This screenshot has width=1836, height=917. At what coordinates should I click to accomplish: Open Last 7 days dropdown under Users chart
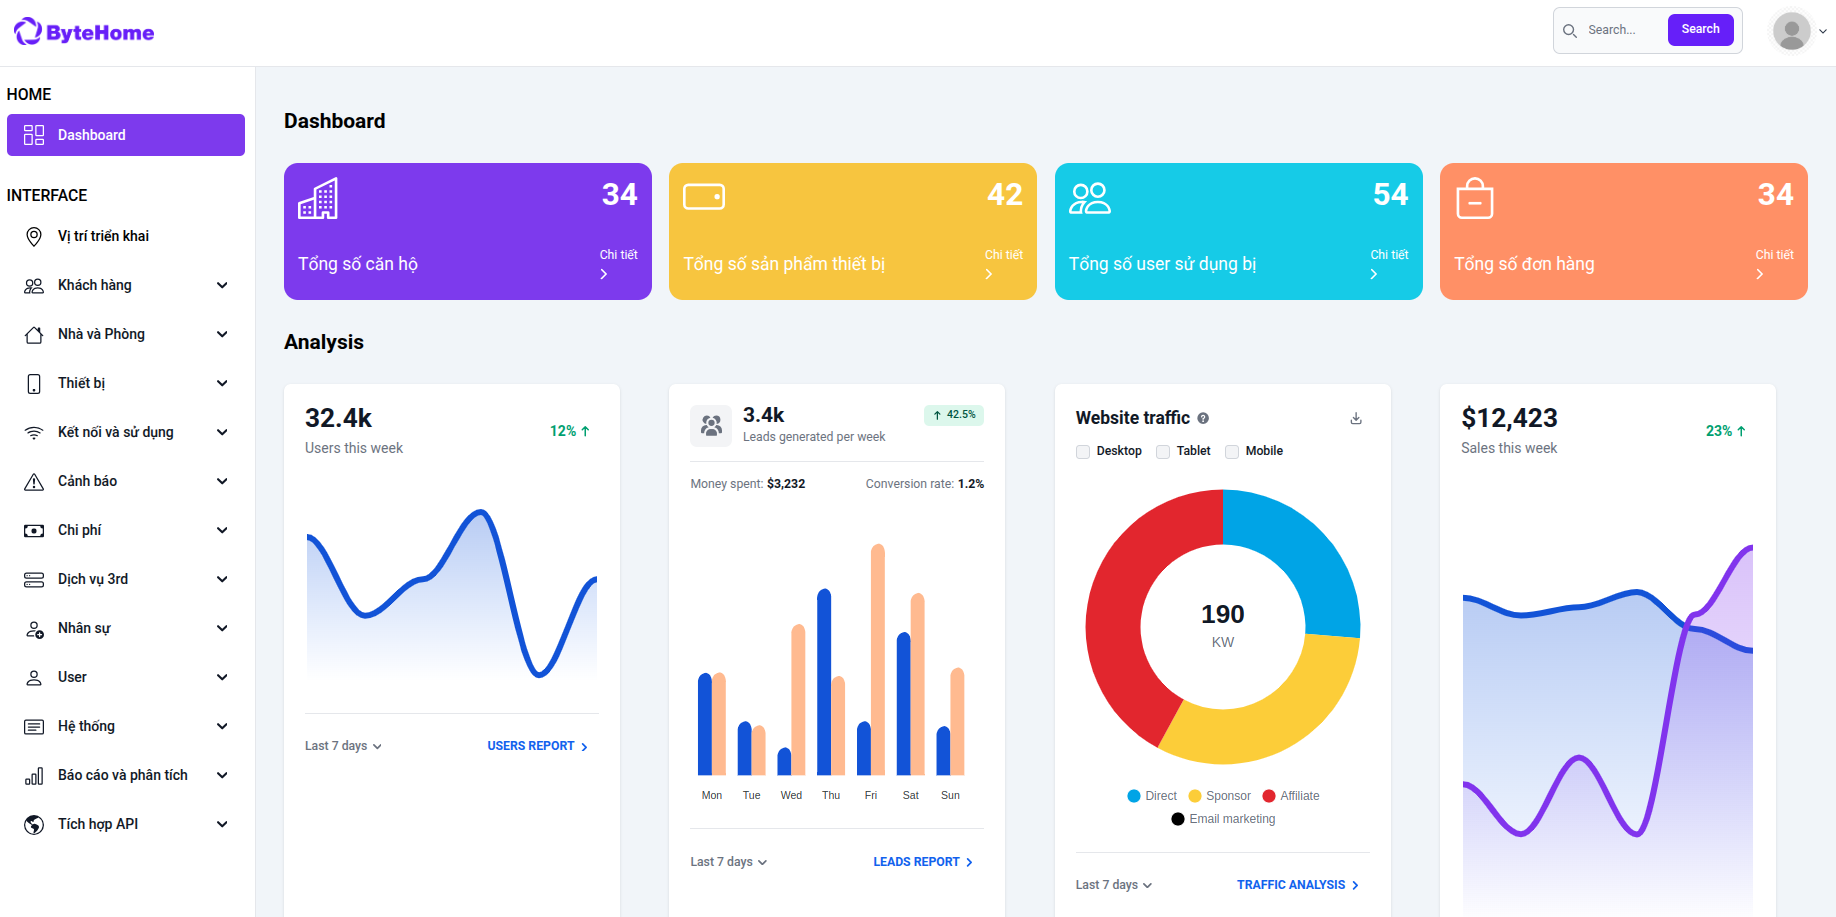343,746
